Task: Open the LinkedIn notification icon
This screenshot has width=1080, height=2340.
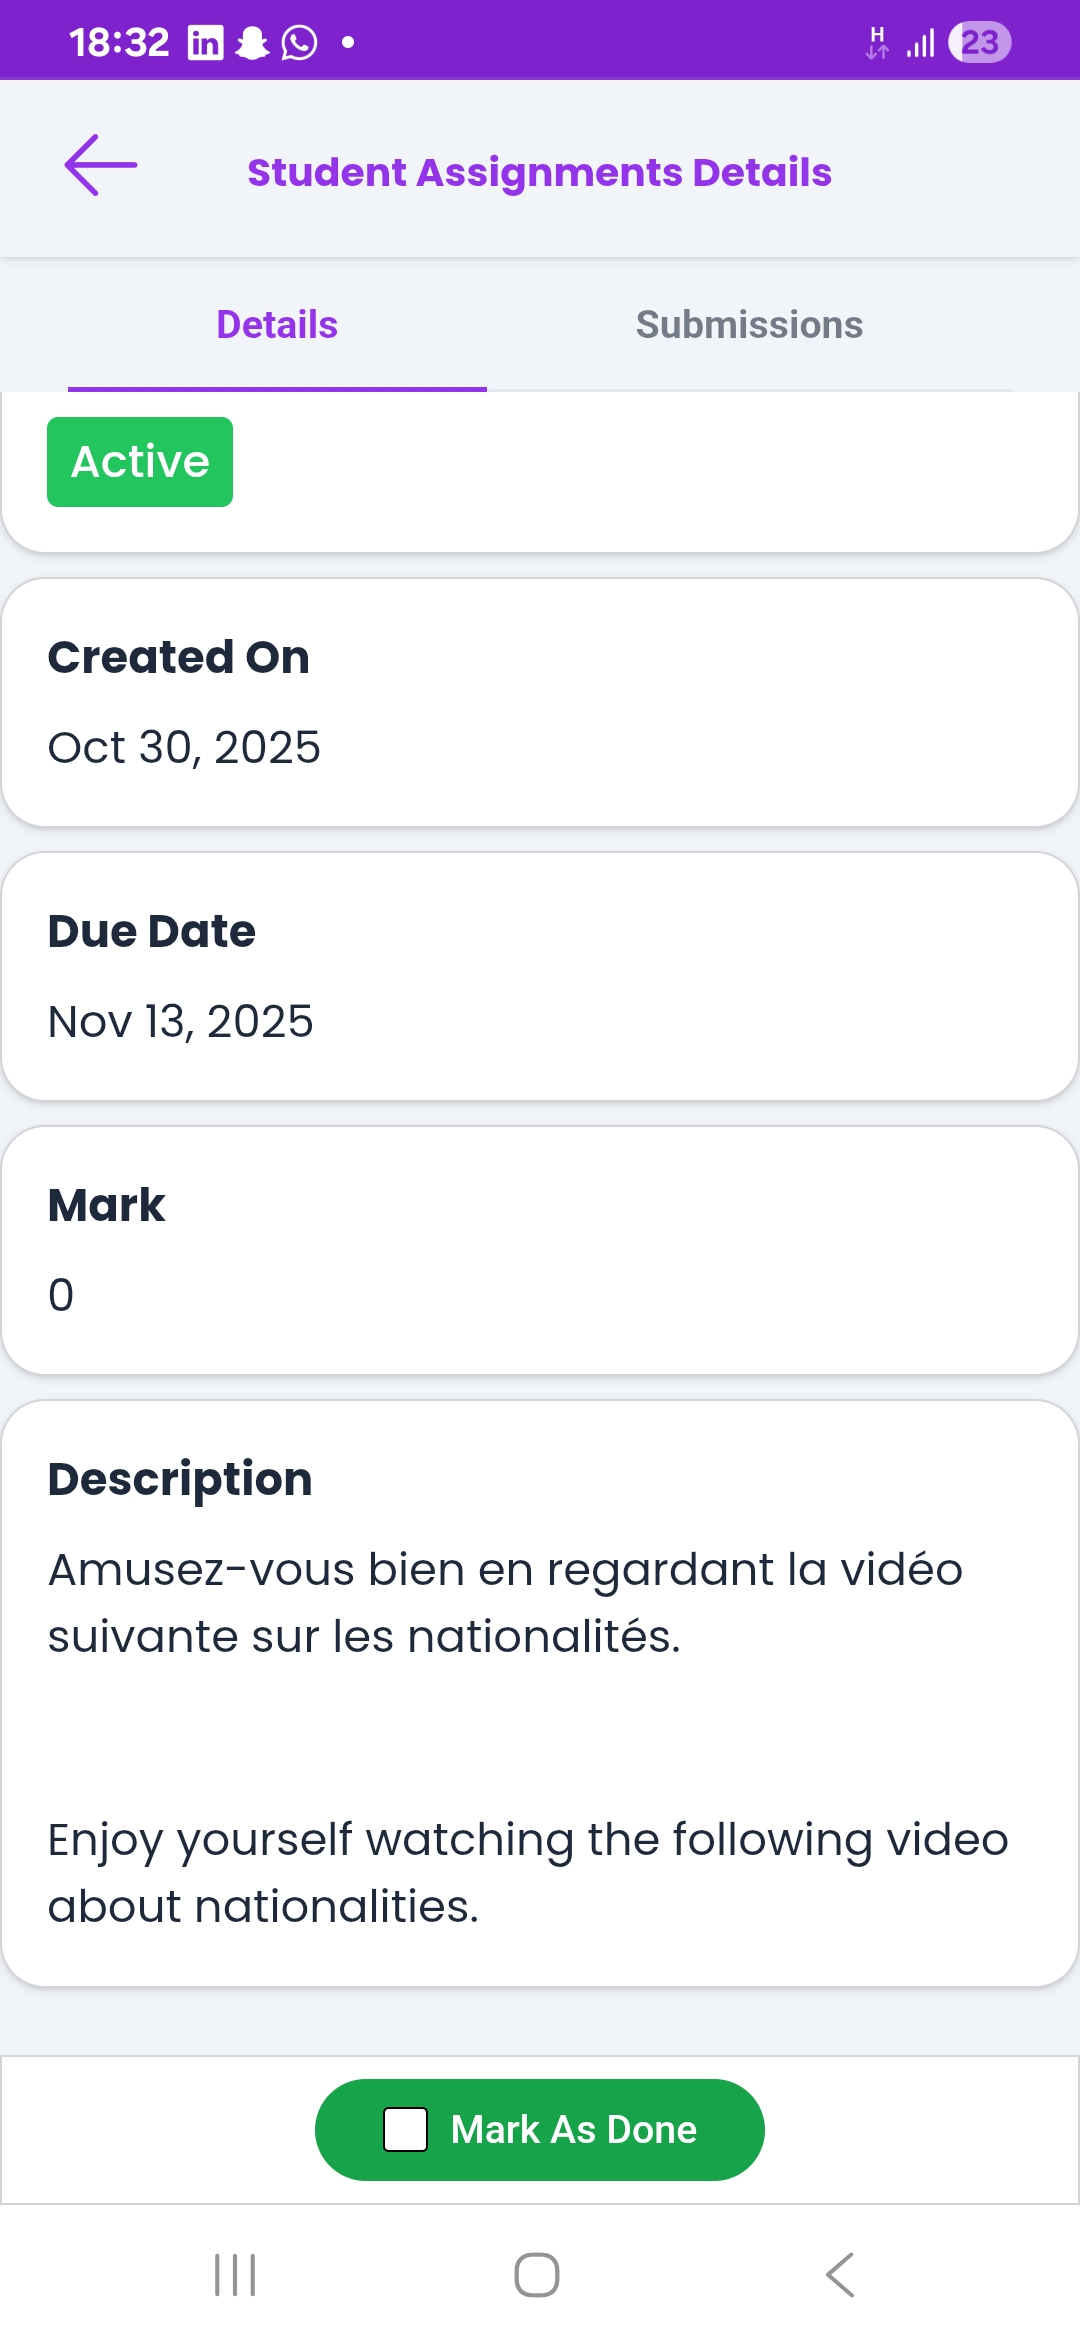Action: click(206, 43)
